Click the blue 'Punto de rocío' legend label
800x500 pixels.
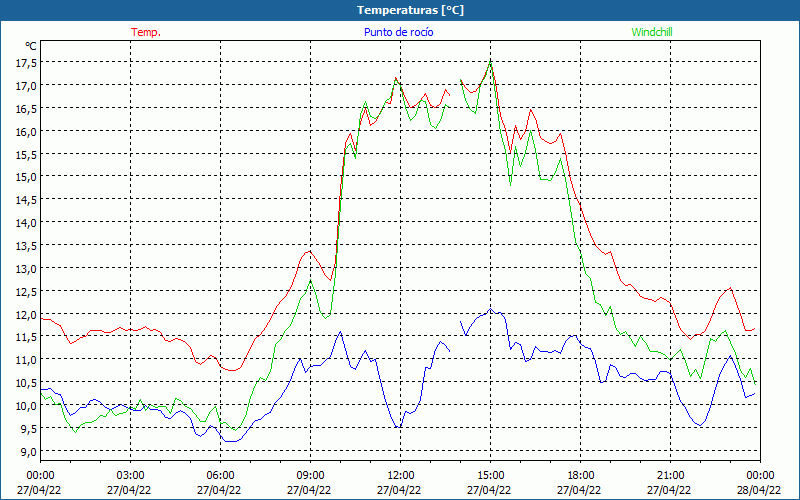coord(398,32)
